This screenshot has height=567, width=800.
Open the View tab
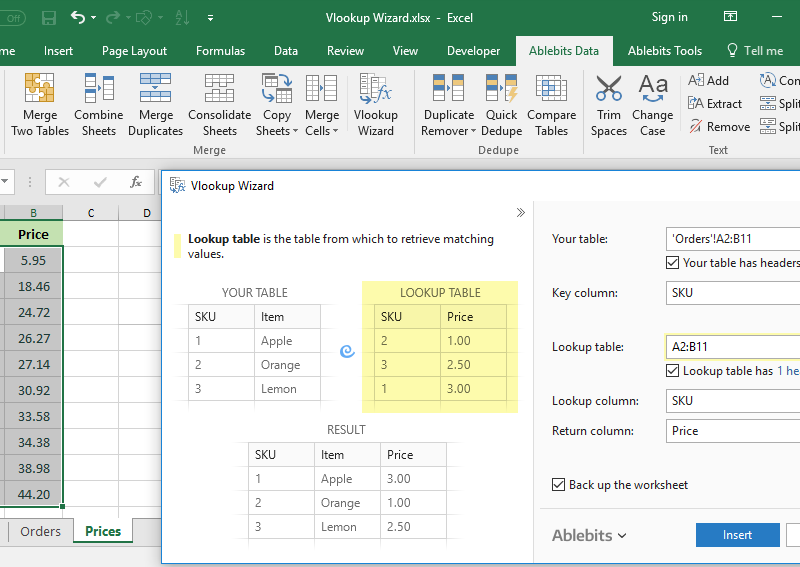coord(405,51)
